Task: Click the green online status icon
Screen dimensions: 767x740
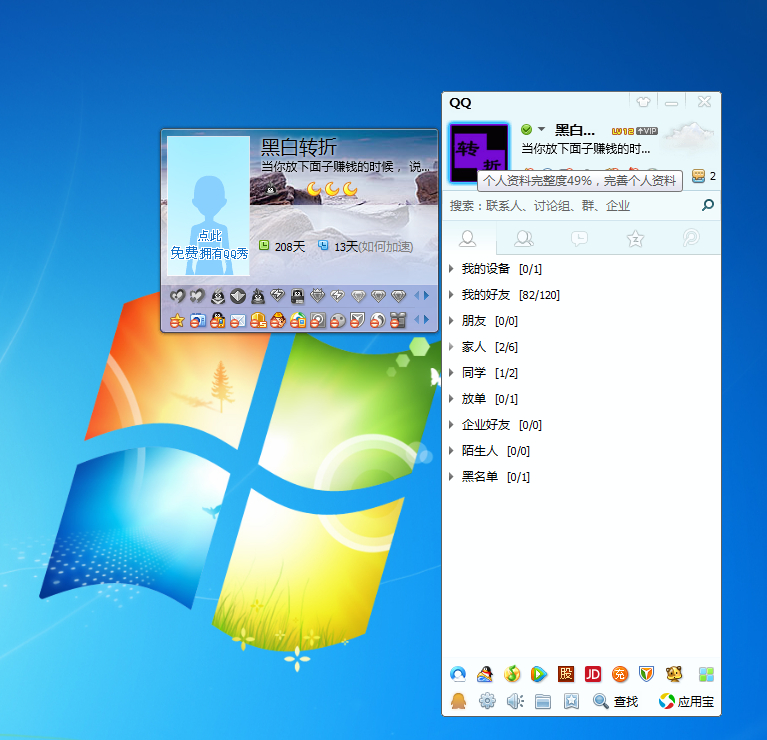Action: [526, 130]
